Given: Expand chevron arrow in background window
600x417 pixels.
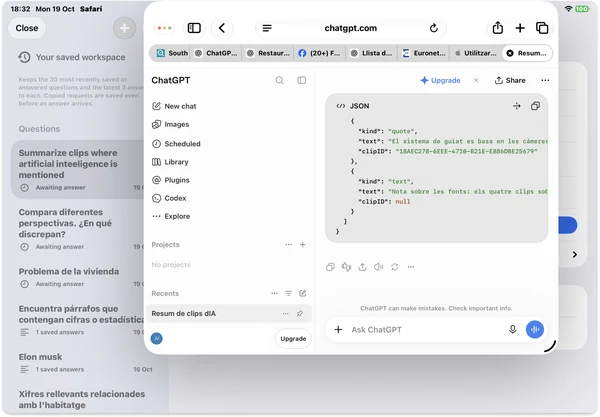Looking at the screenshot, I should point(574,254).
